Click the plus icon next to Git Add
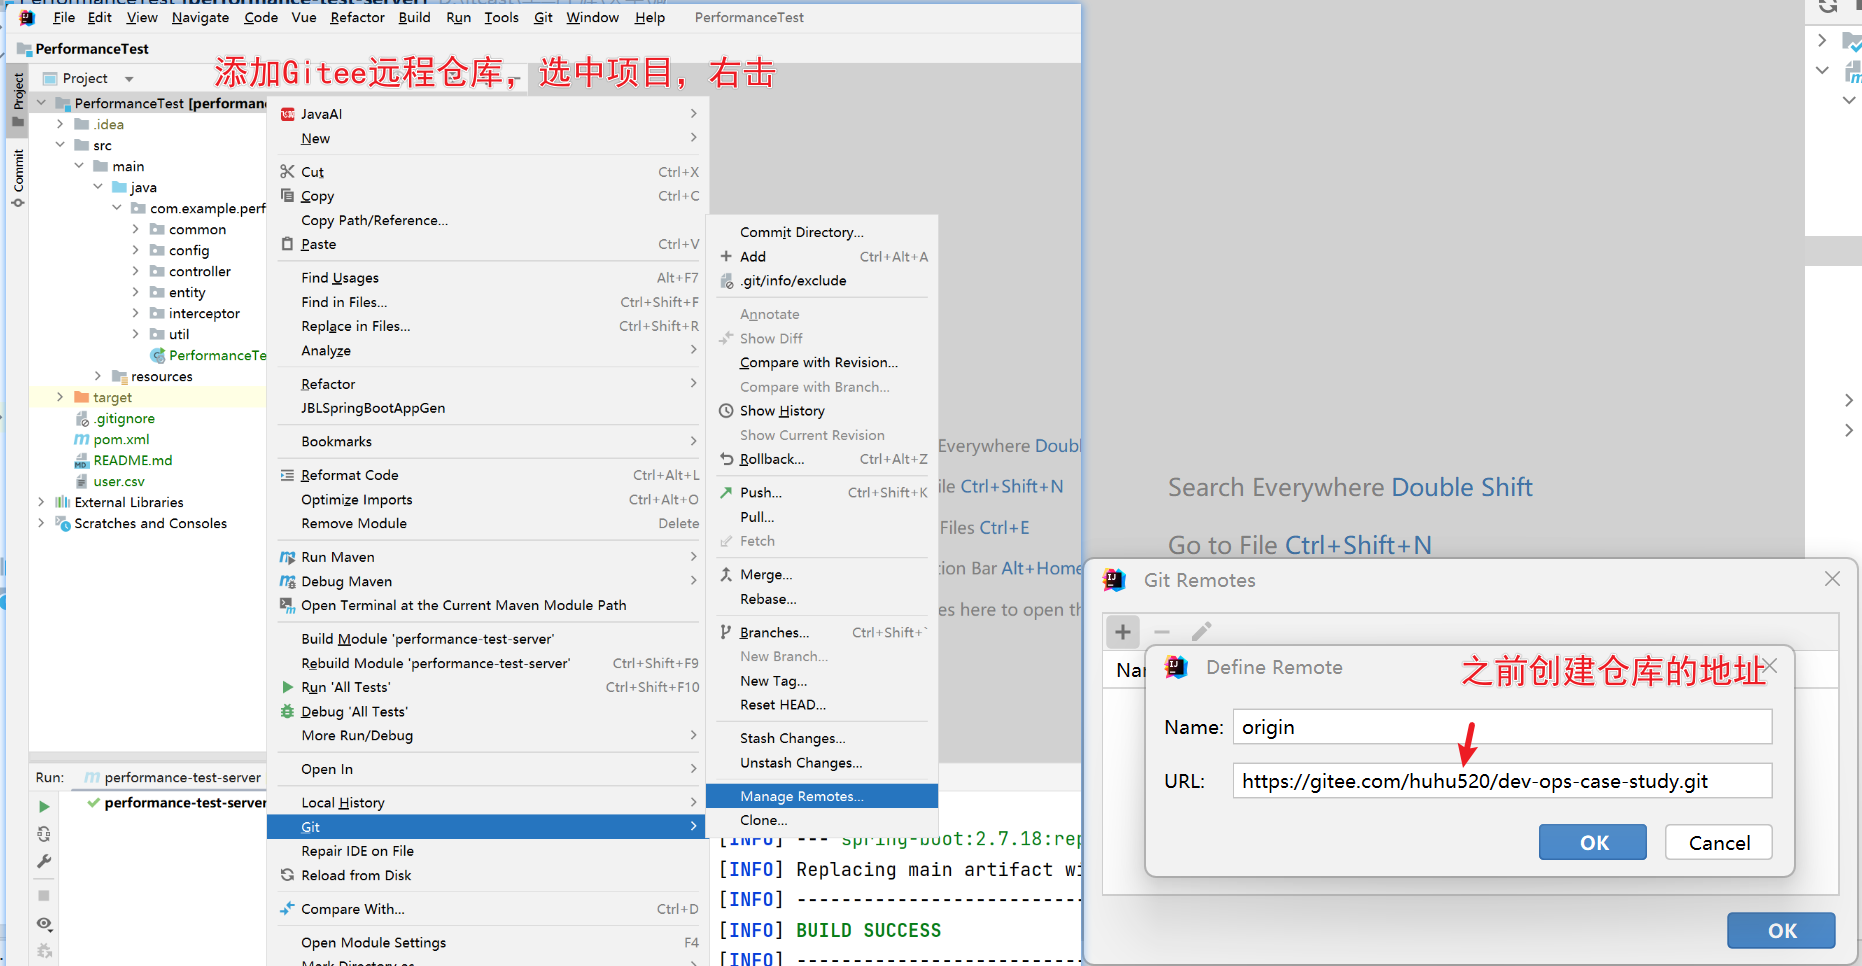This screenshot has width=1862, height=966. (x=726, y=257)
